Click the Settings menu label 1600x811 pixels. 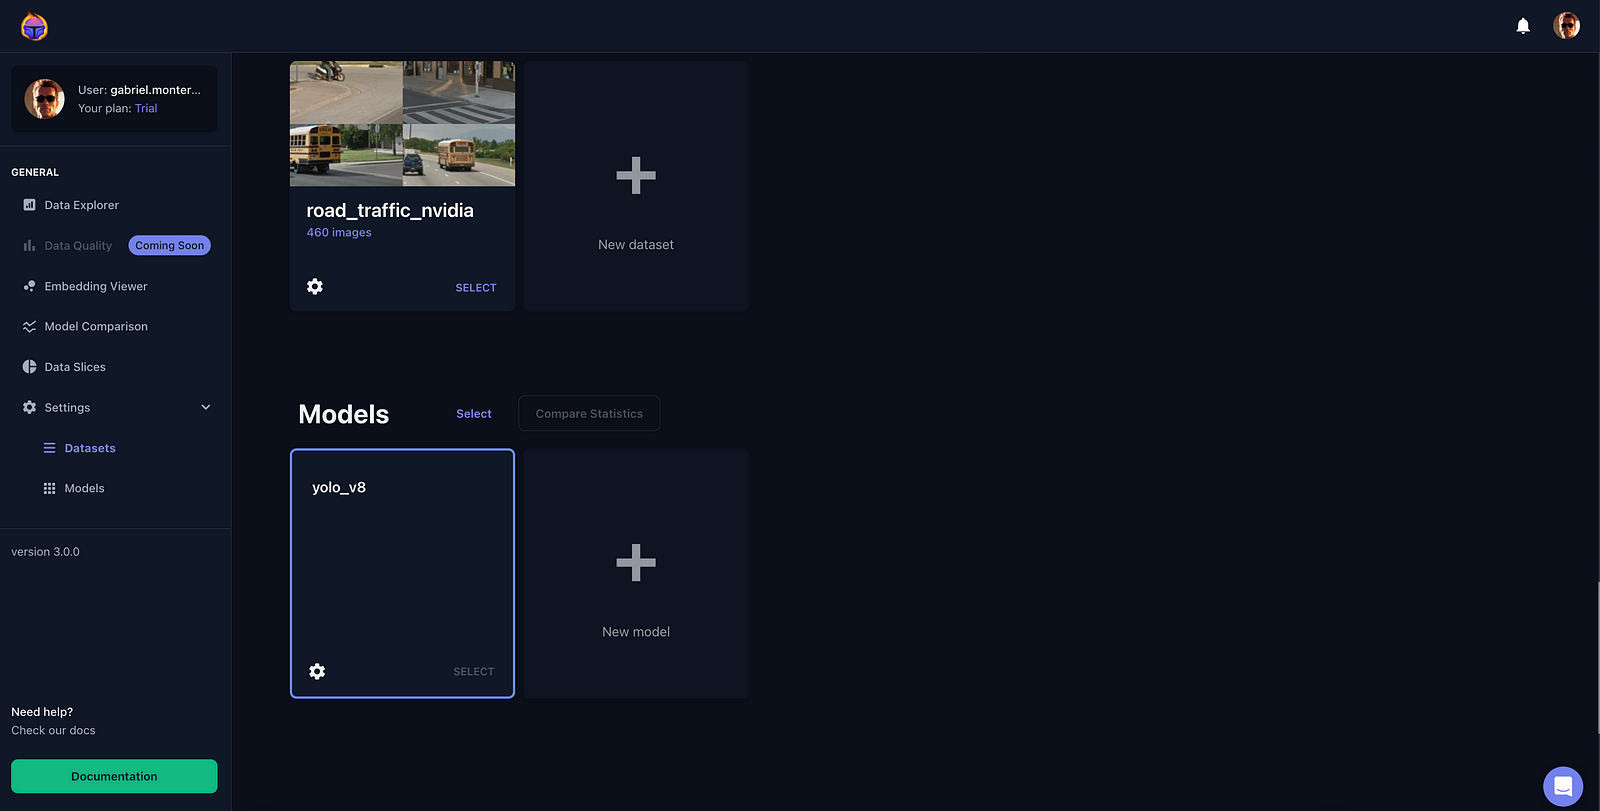tap(67, 408)
